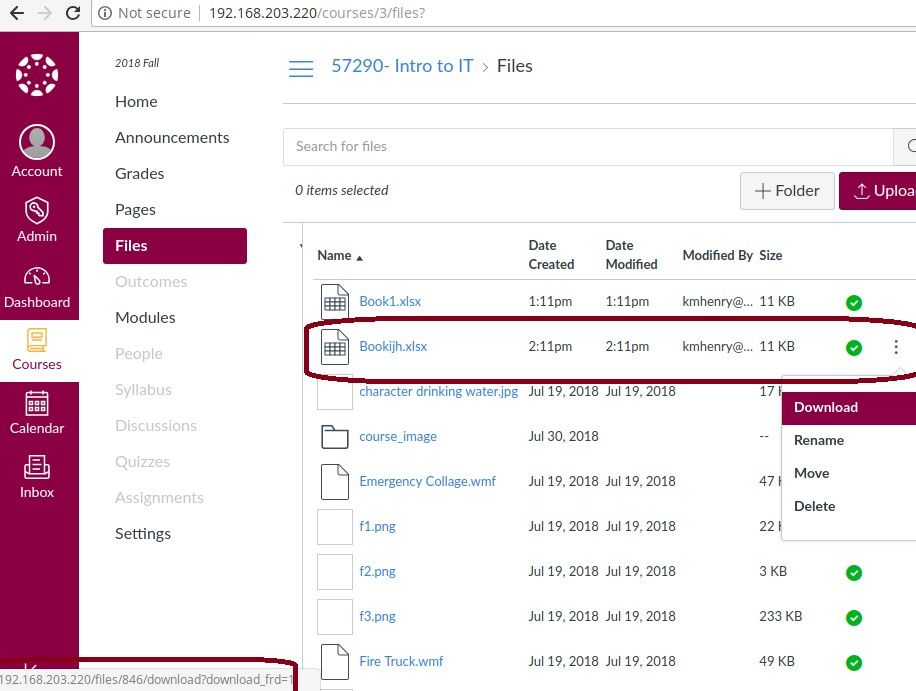916x691 pixels.
Task: Toggle published status of Bookijh.xlsx
Action: click(x=853, y=348)
